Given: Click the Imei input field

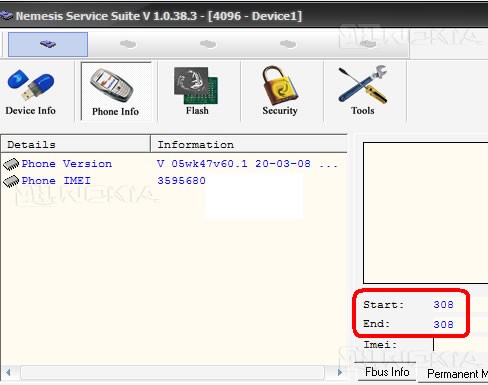Looking at the screenshot, I should coord(460,345).
